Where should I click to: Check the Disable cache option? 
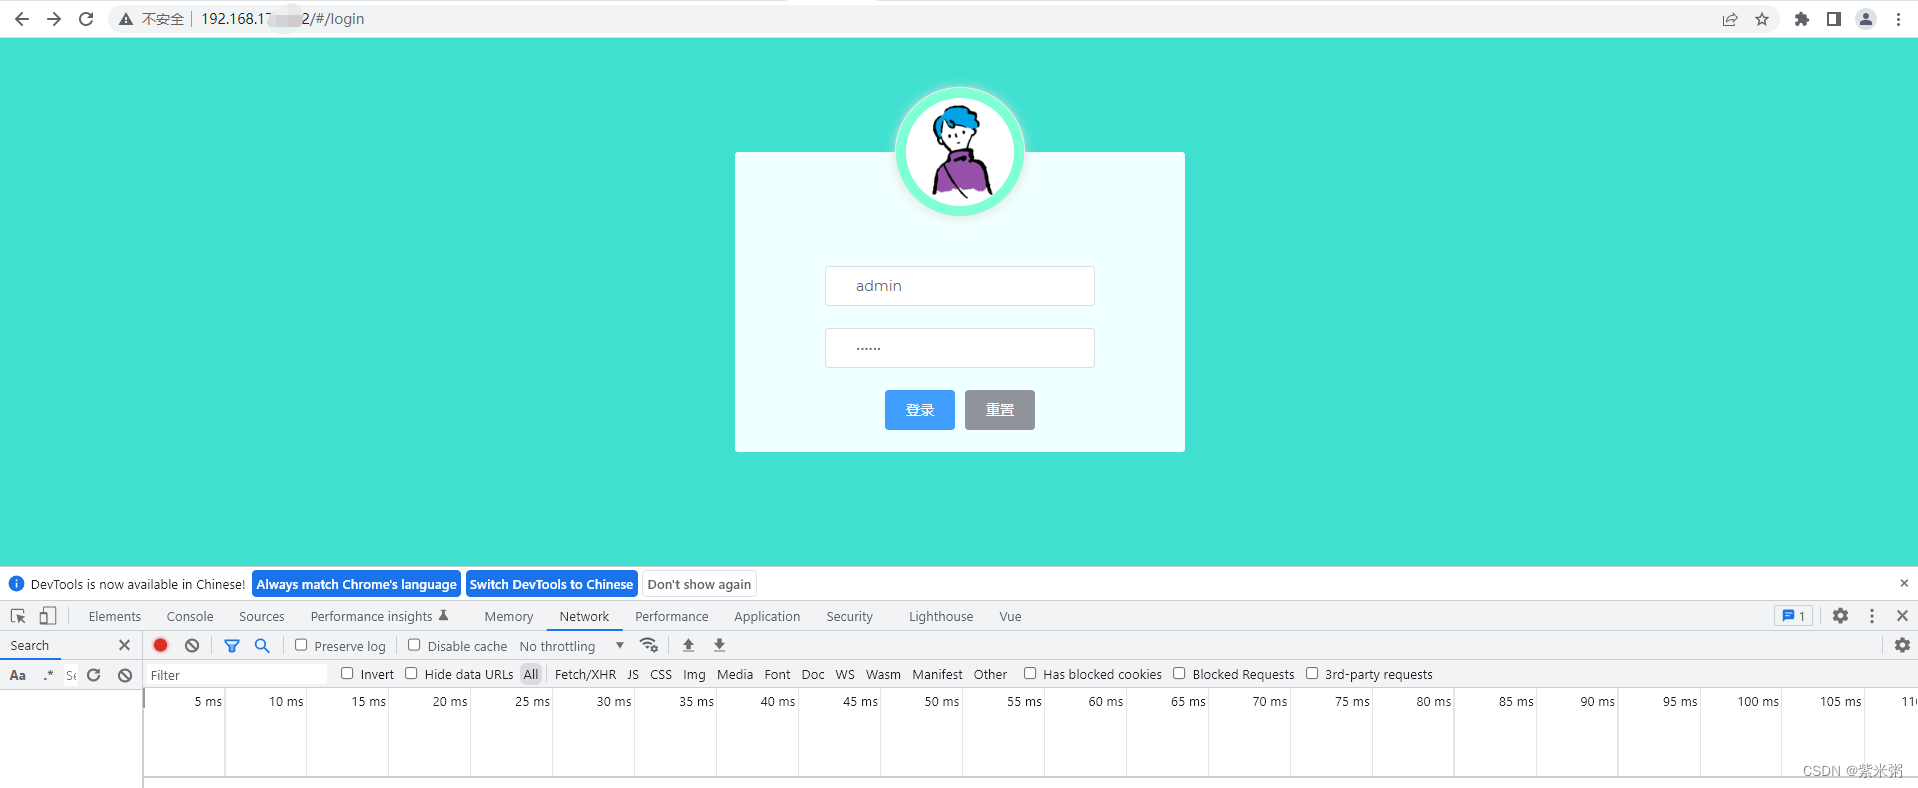coord(414,645)
